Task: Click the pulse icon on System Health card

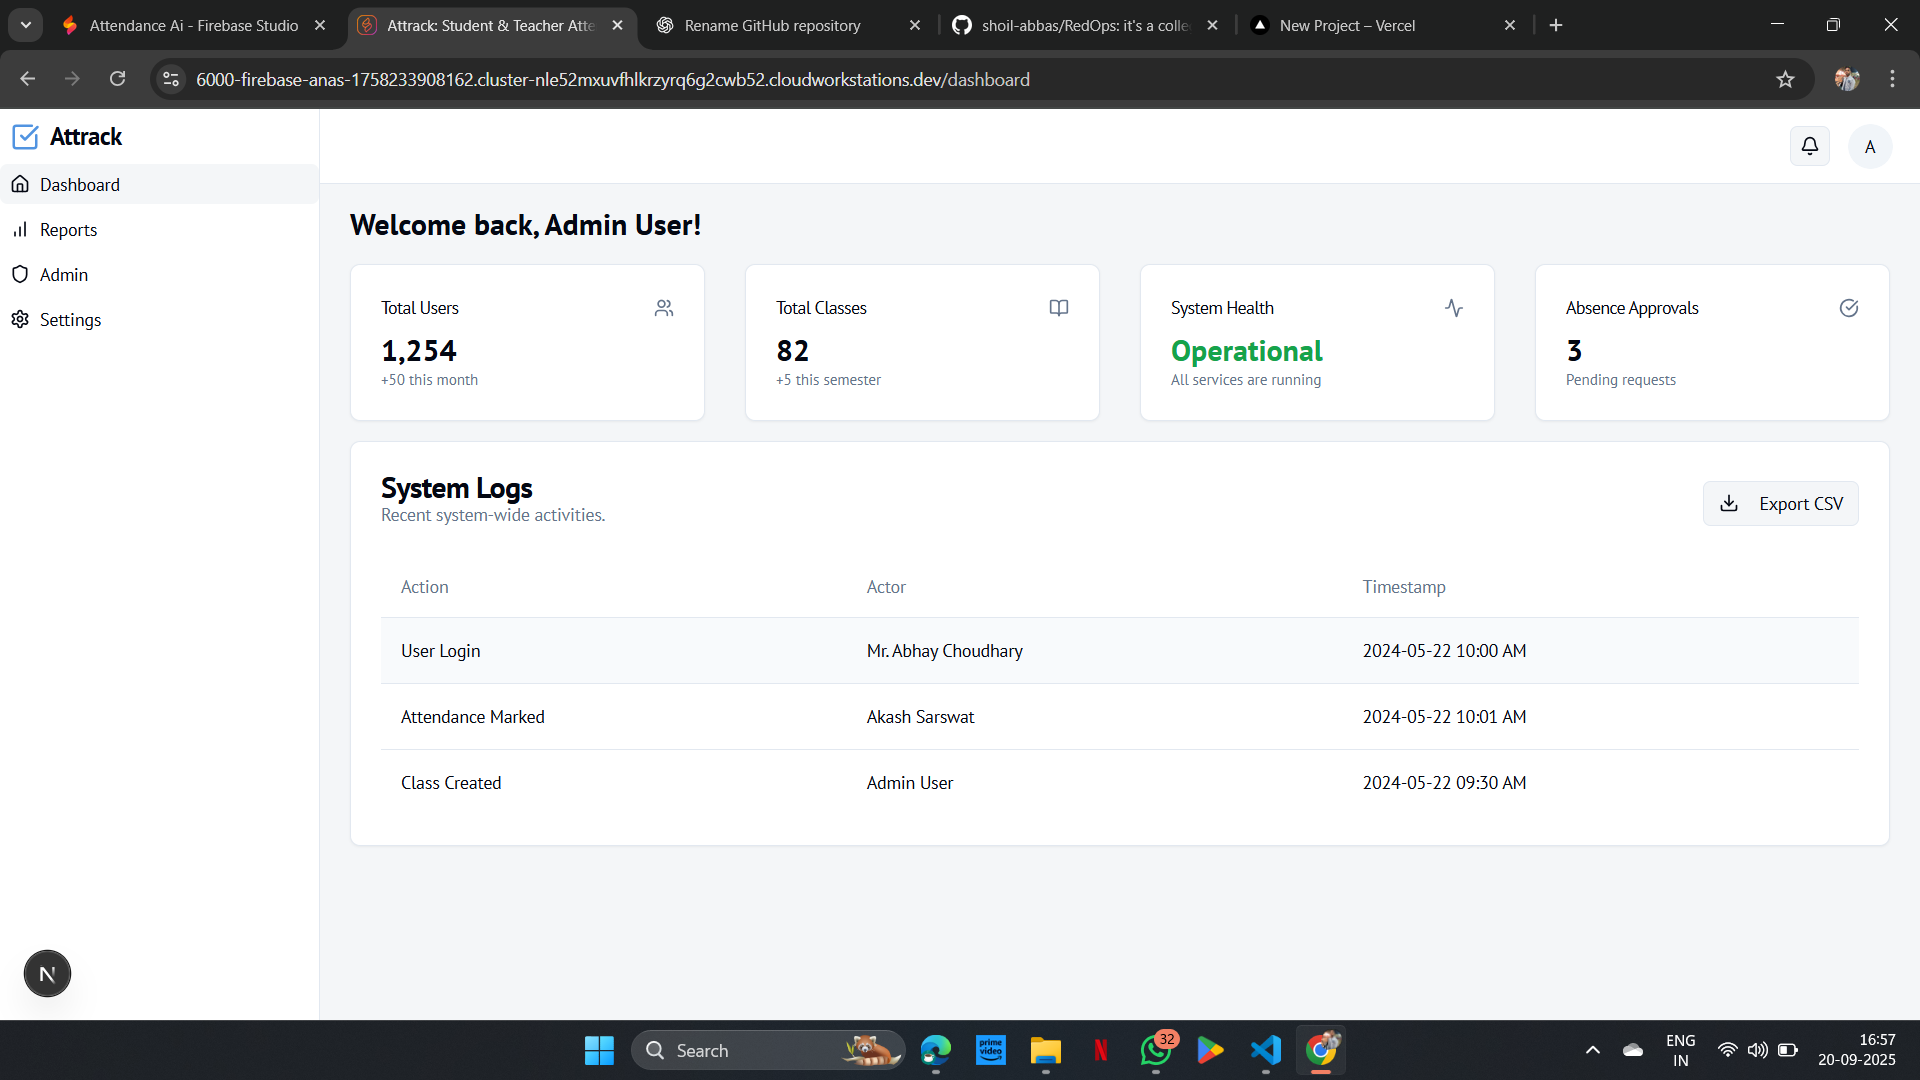Action: pyautogui.click(x=1453, y=307)
